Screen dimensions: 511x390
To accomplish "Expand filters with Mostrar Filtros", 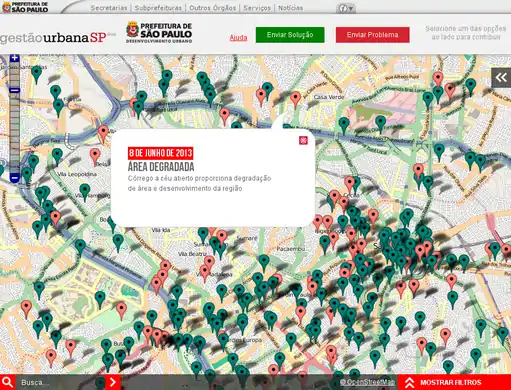I will 455,382.
